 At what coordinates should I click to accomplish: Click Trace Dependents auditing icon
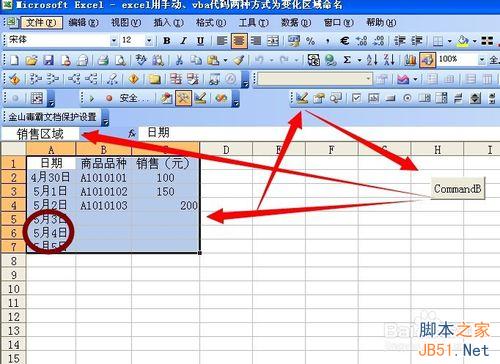pyautogui.click(x=74, y=79)
